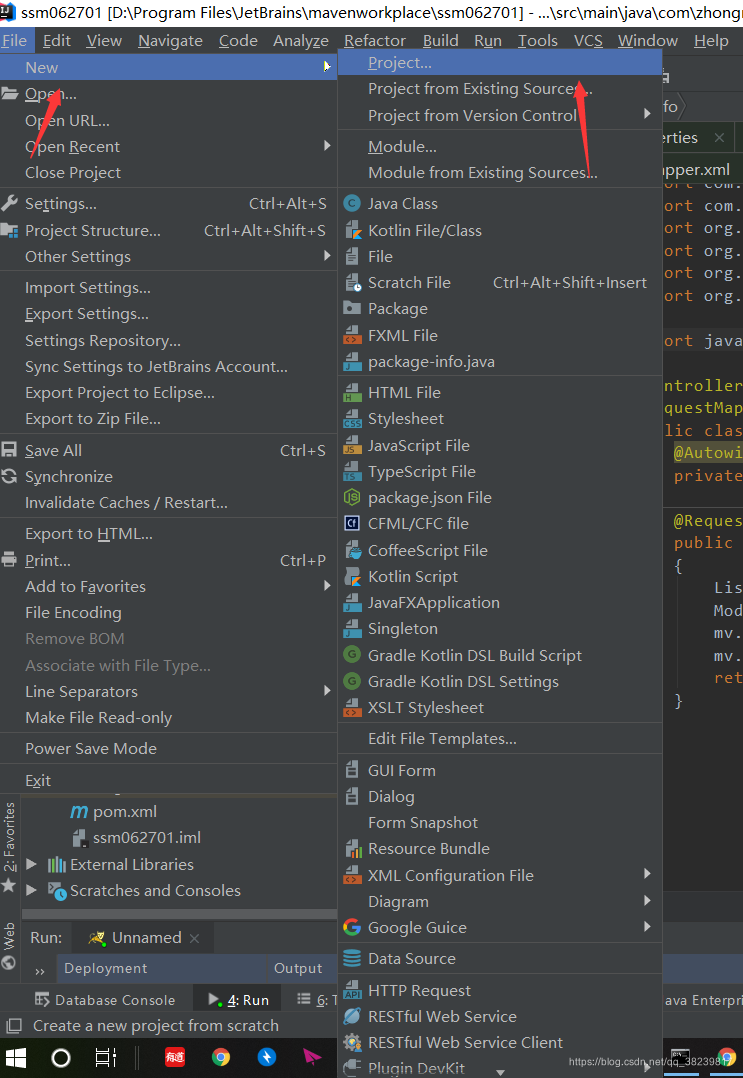Click the Kotlin File/Class icon

[x=352, y=230]
